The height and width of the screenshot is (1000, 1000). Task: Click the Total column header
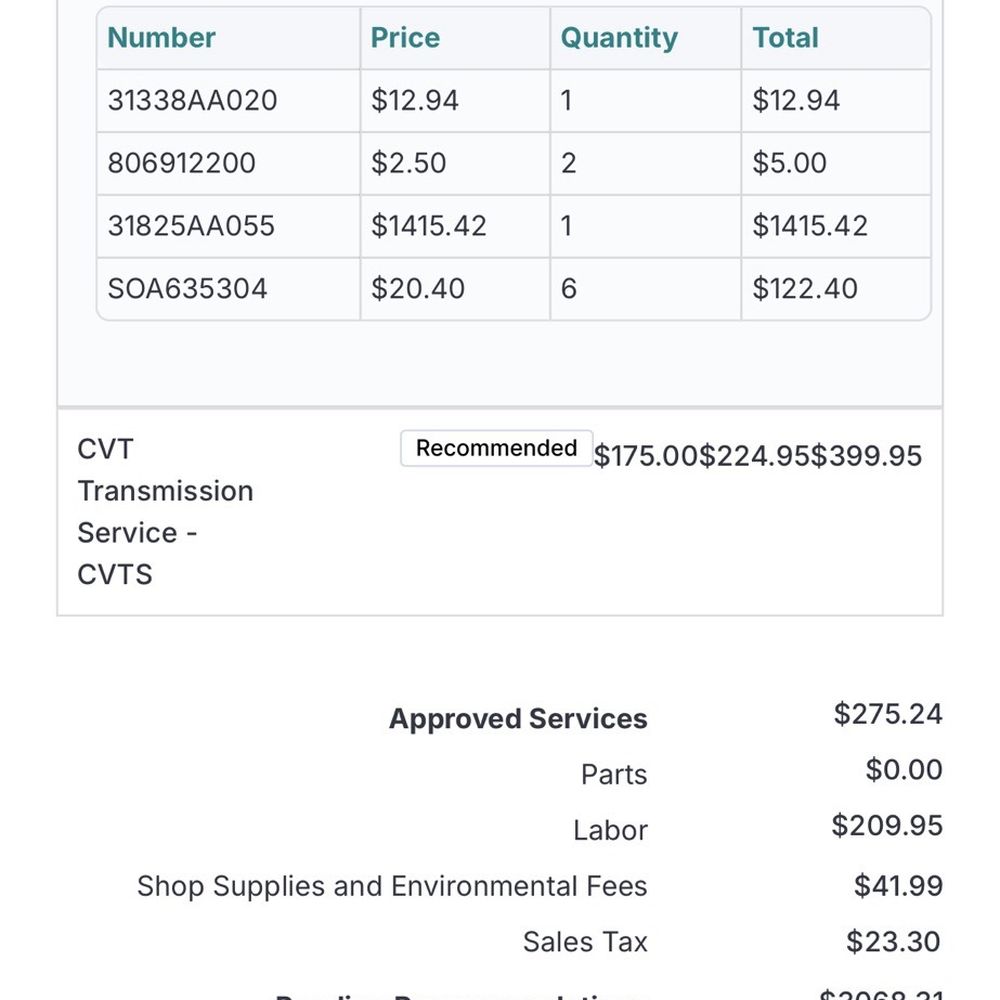point(785,38)
